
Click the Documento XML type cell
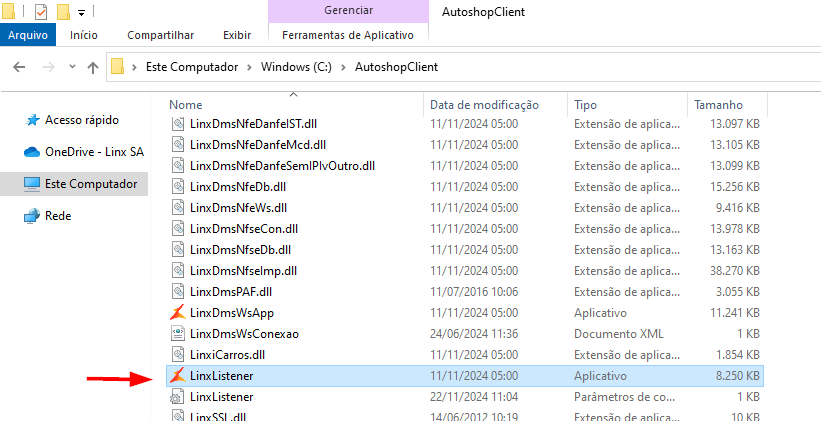(x=619, y=334)
